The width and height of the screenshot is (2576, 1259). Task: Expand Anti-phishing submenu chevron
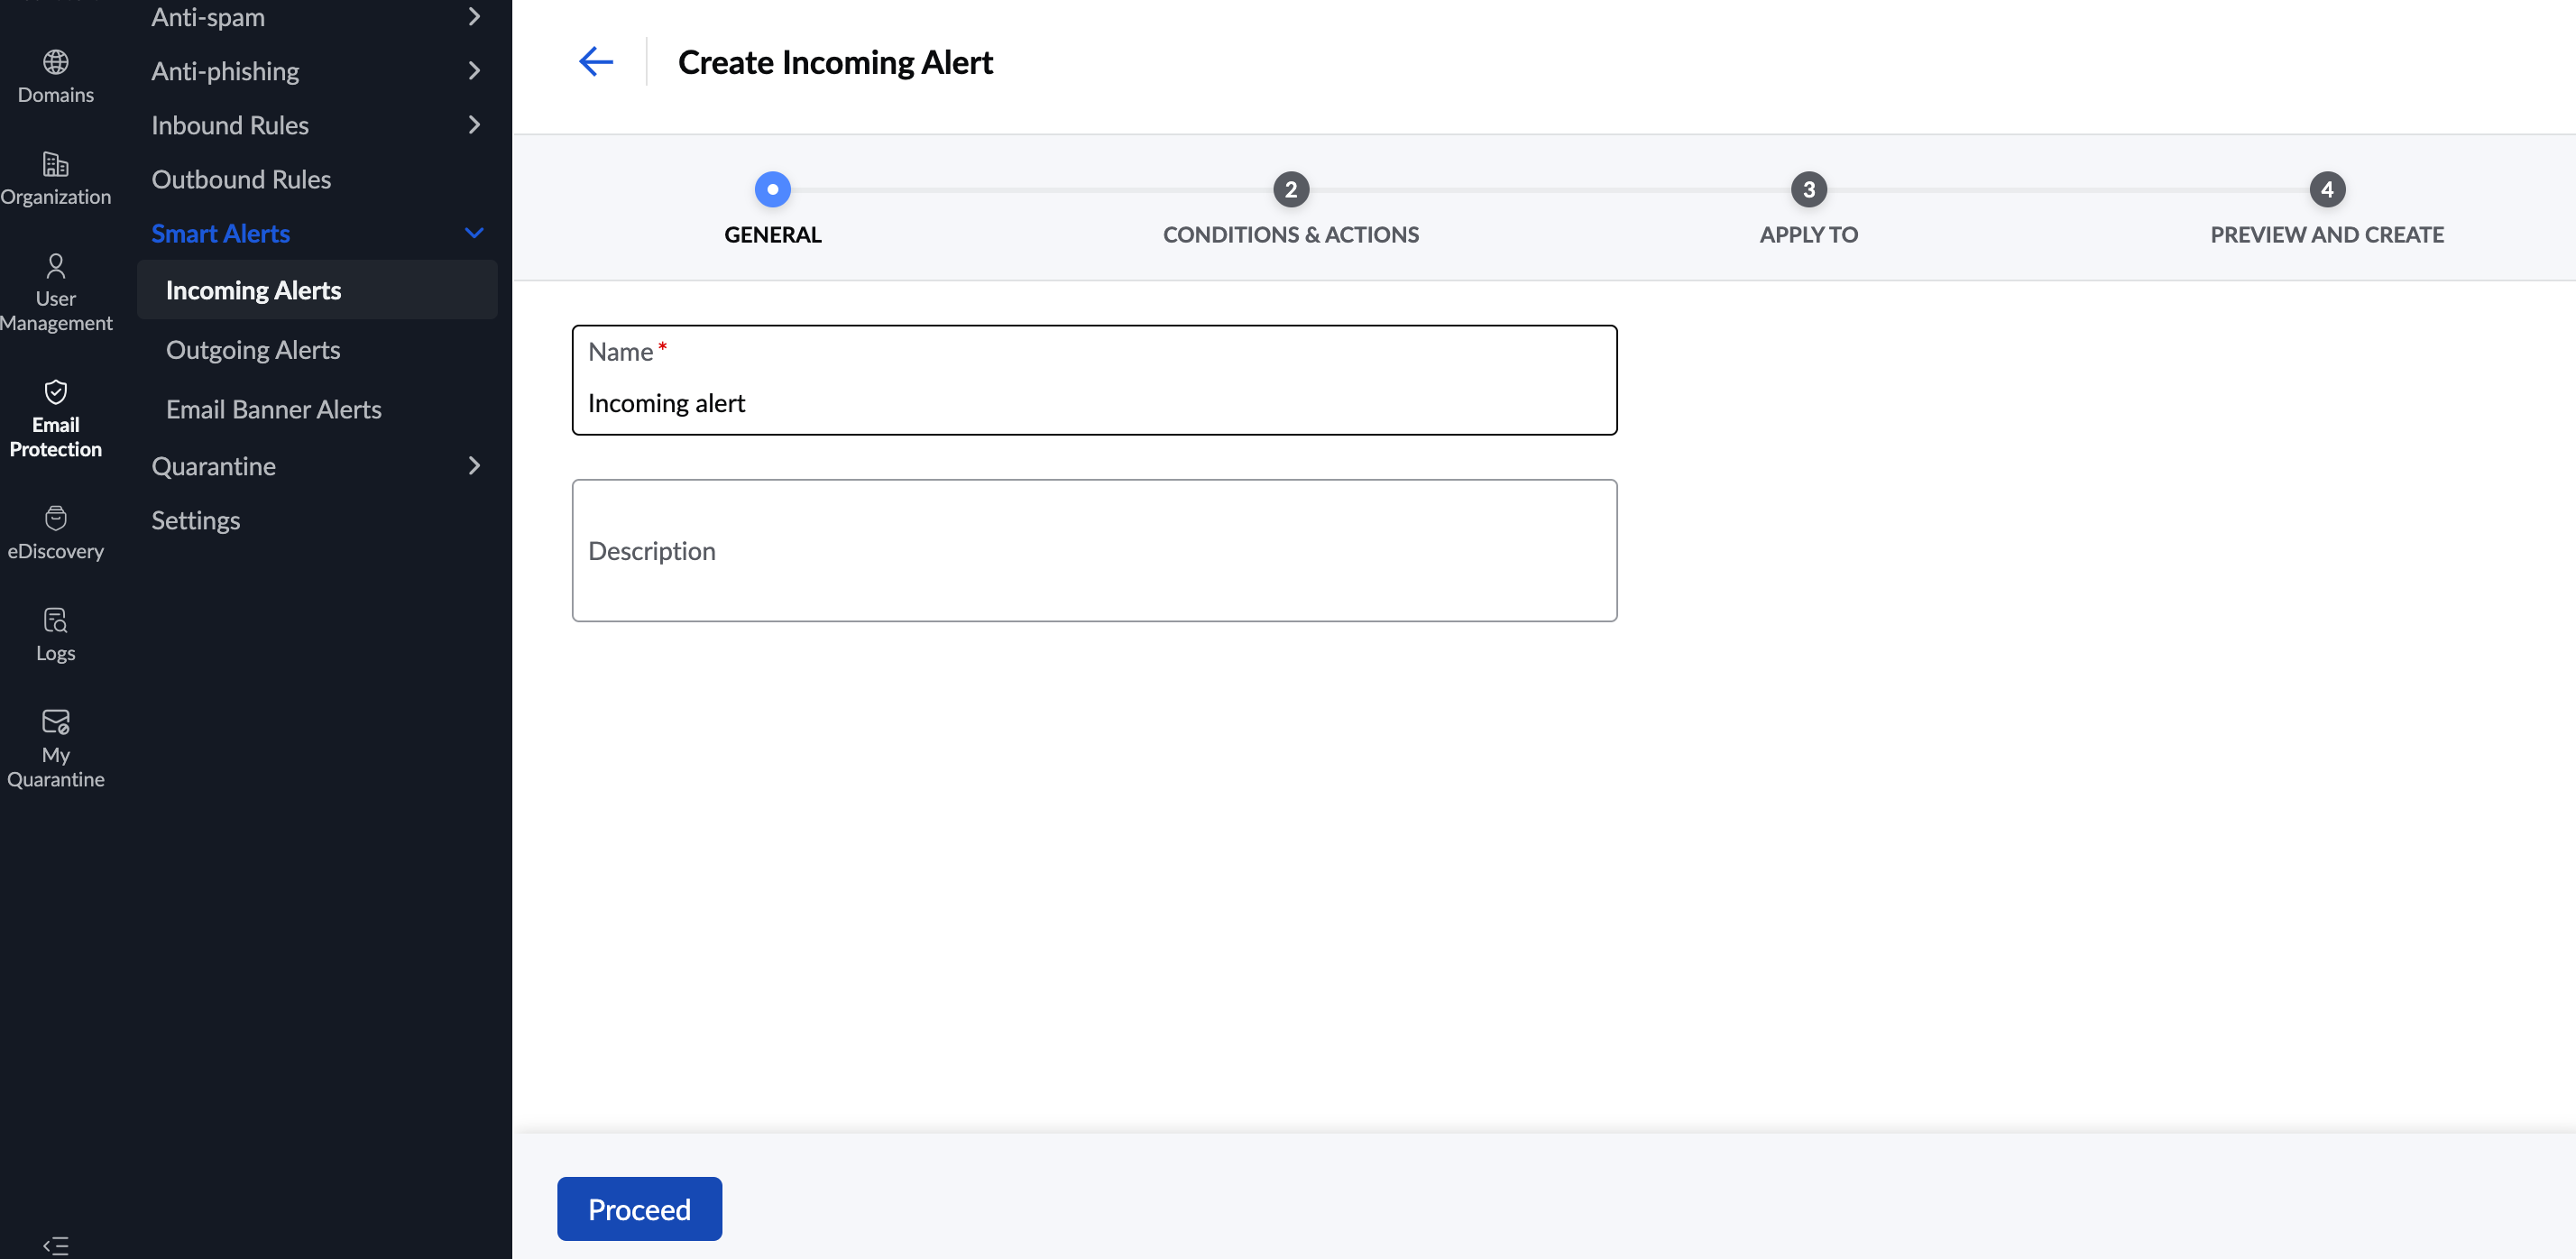click(x=474, y=71)
